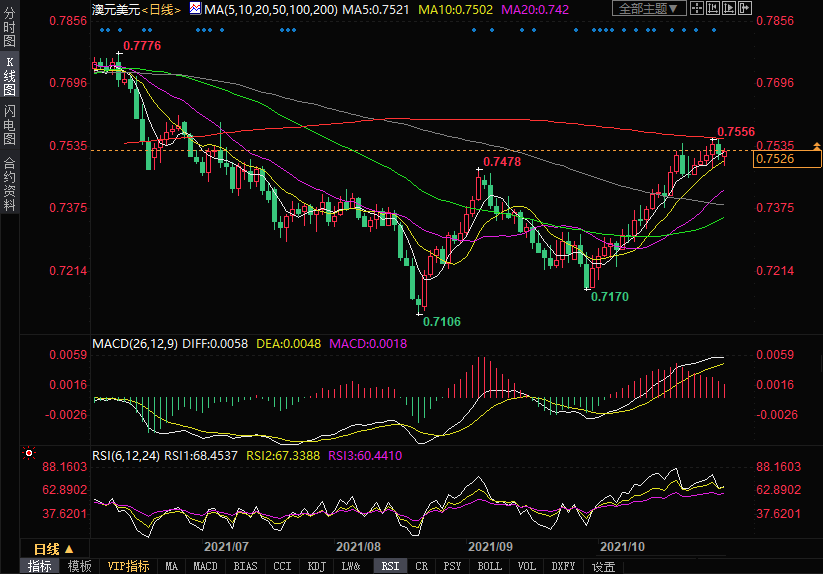Toggle the MACD indicator in bottom bar
This screenshot has width=823, height=574.
pos(205,566)
